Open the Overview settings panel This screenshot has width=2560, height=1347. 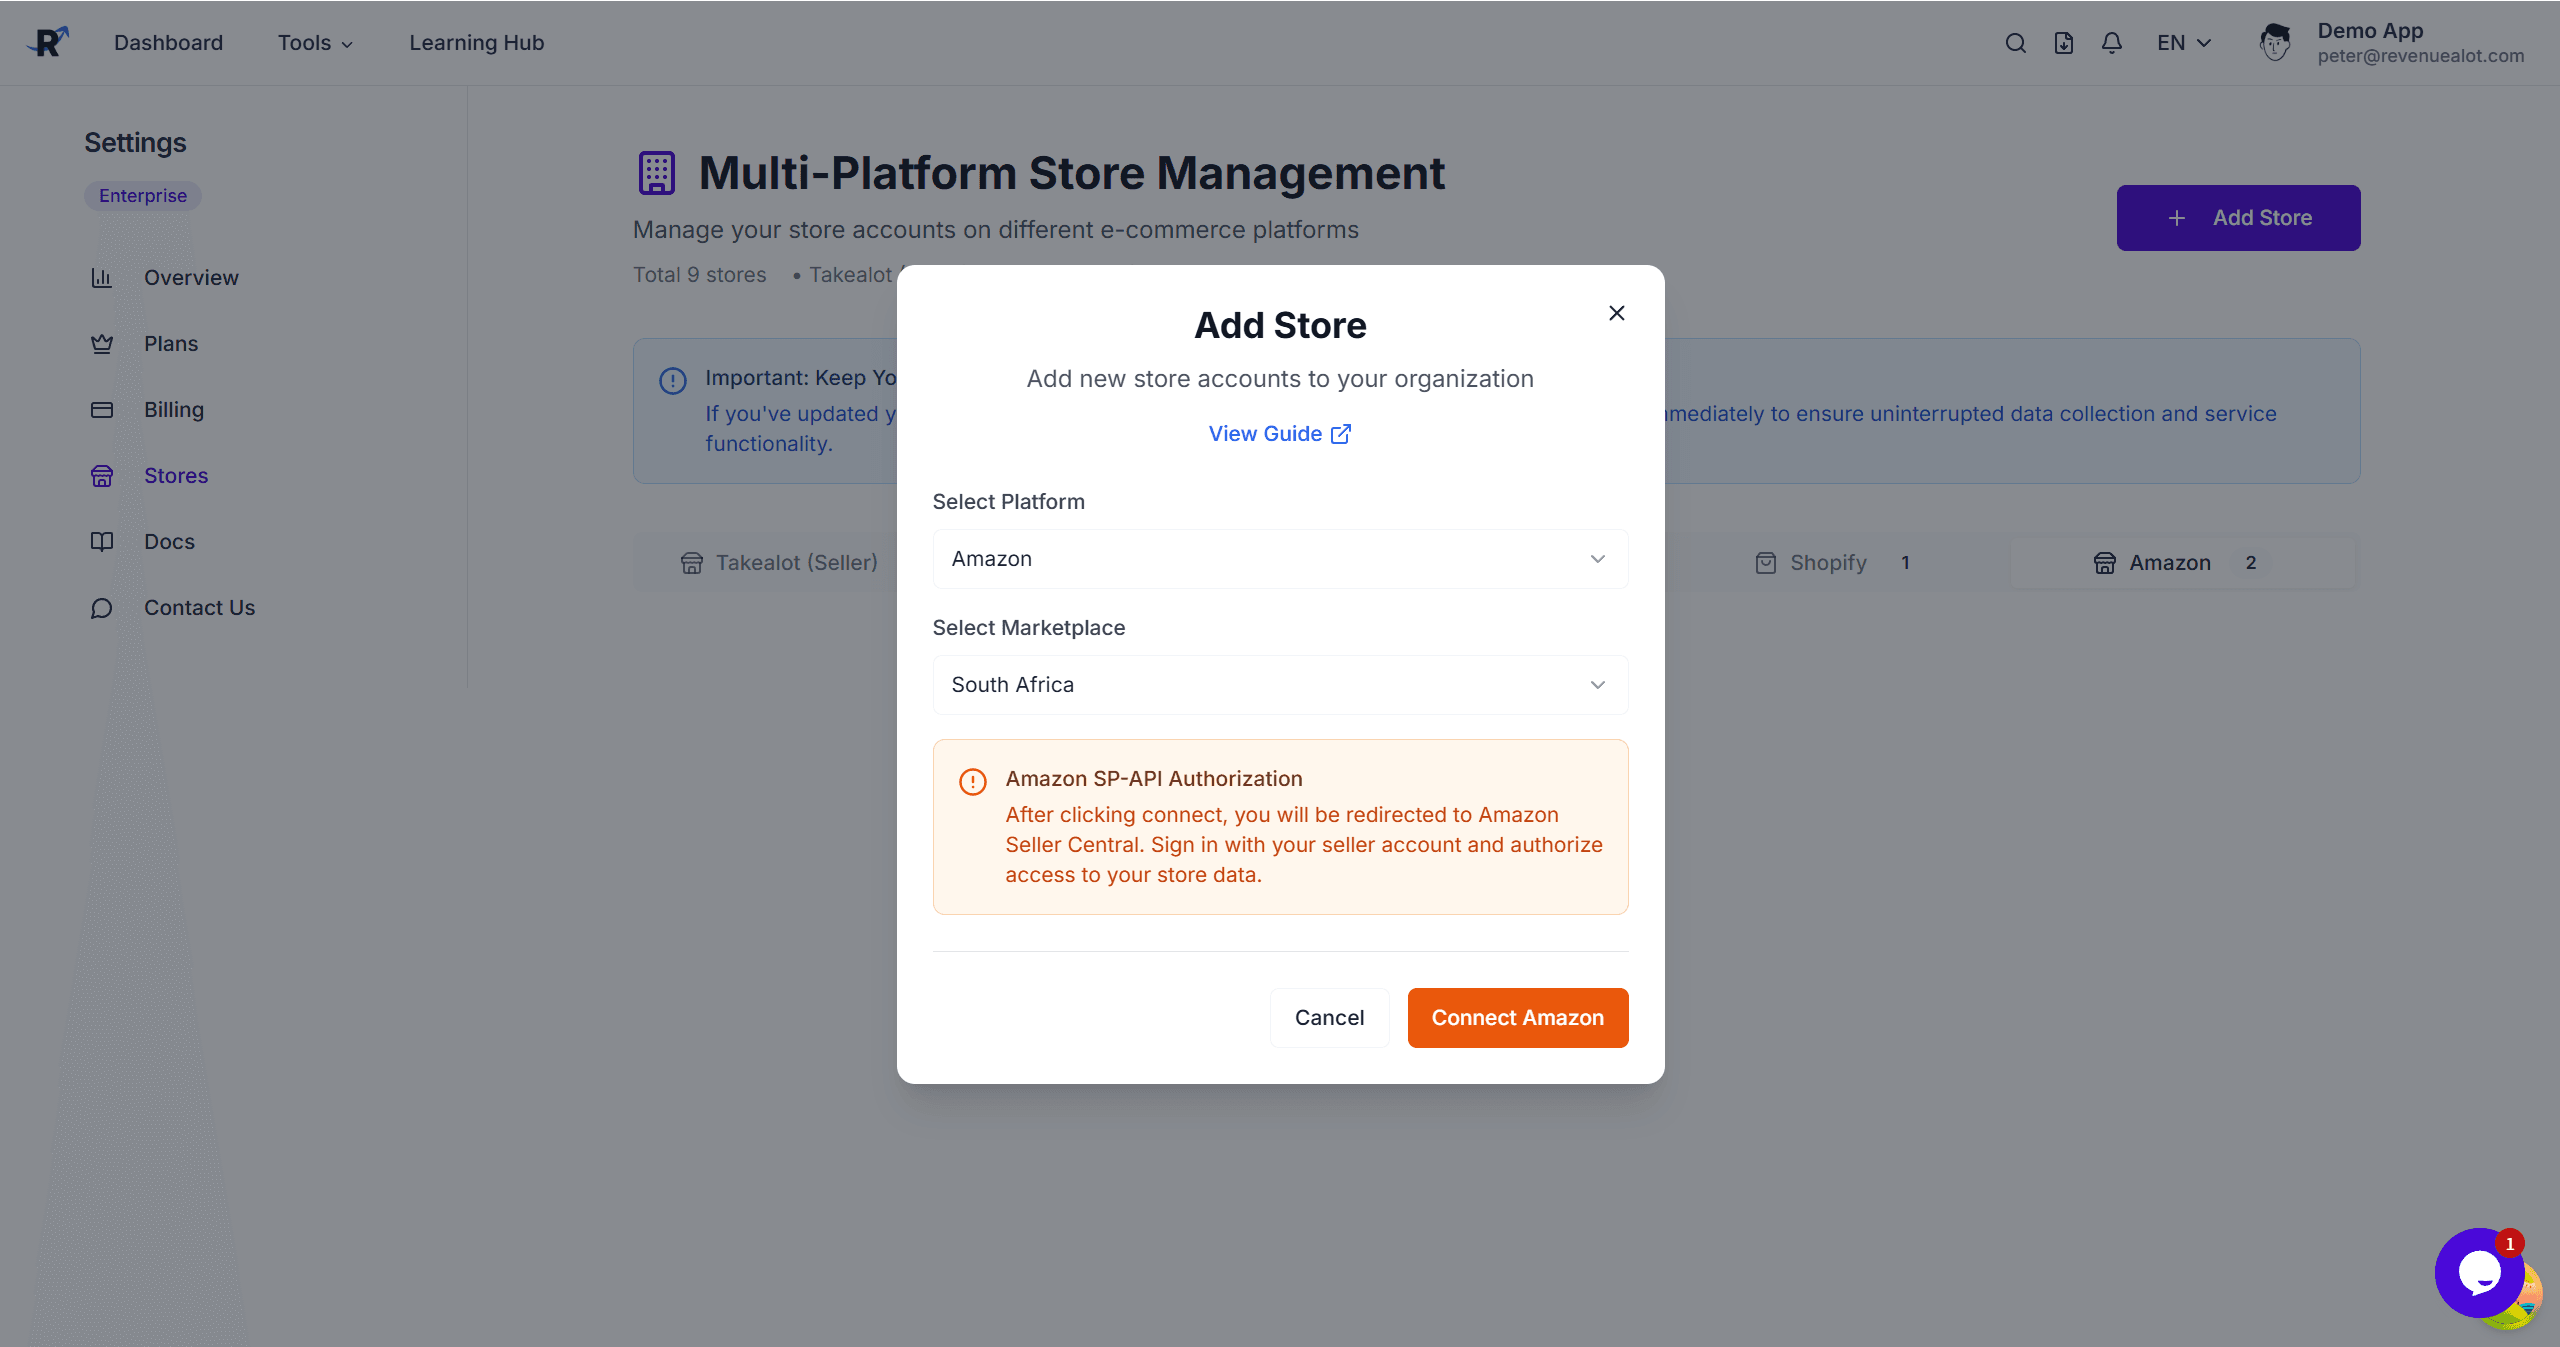(x=103, y=277)
